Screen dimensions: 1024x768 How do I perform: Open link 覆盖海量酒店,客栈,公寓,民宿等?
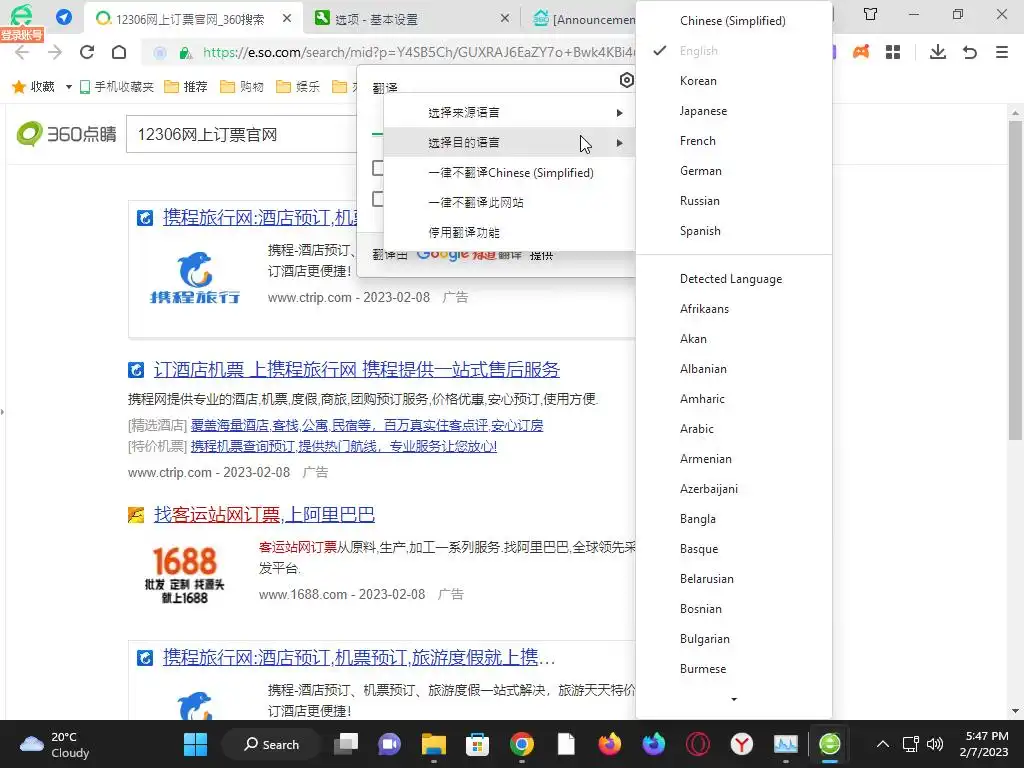[367, 425]
